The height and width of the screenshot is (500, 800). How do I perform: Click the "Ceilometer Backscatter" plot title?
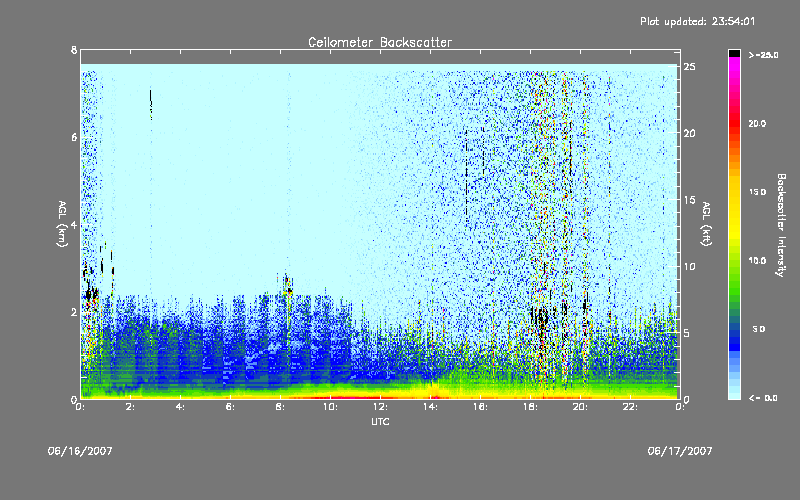[380, 42]
